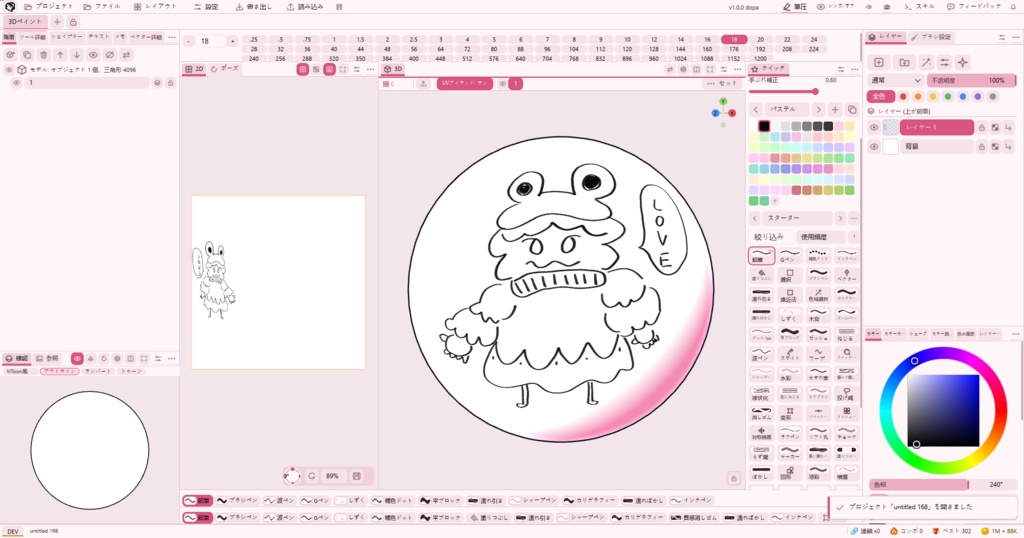Switch to the ツール詳細 tab
The height and width of the screenshot is (538, 1024).
coord(32,37)
